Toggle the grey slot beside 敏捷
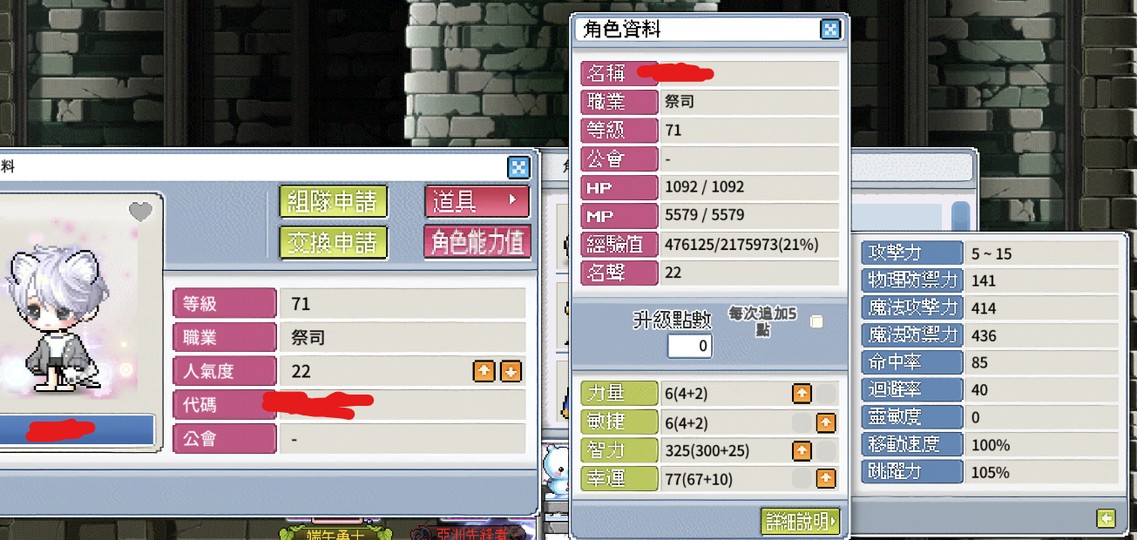 pyautogui.click(x=801, y=423)
